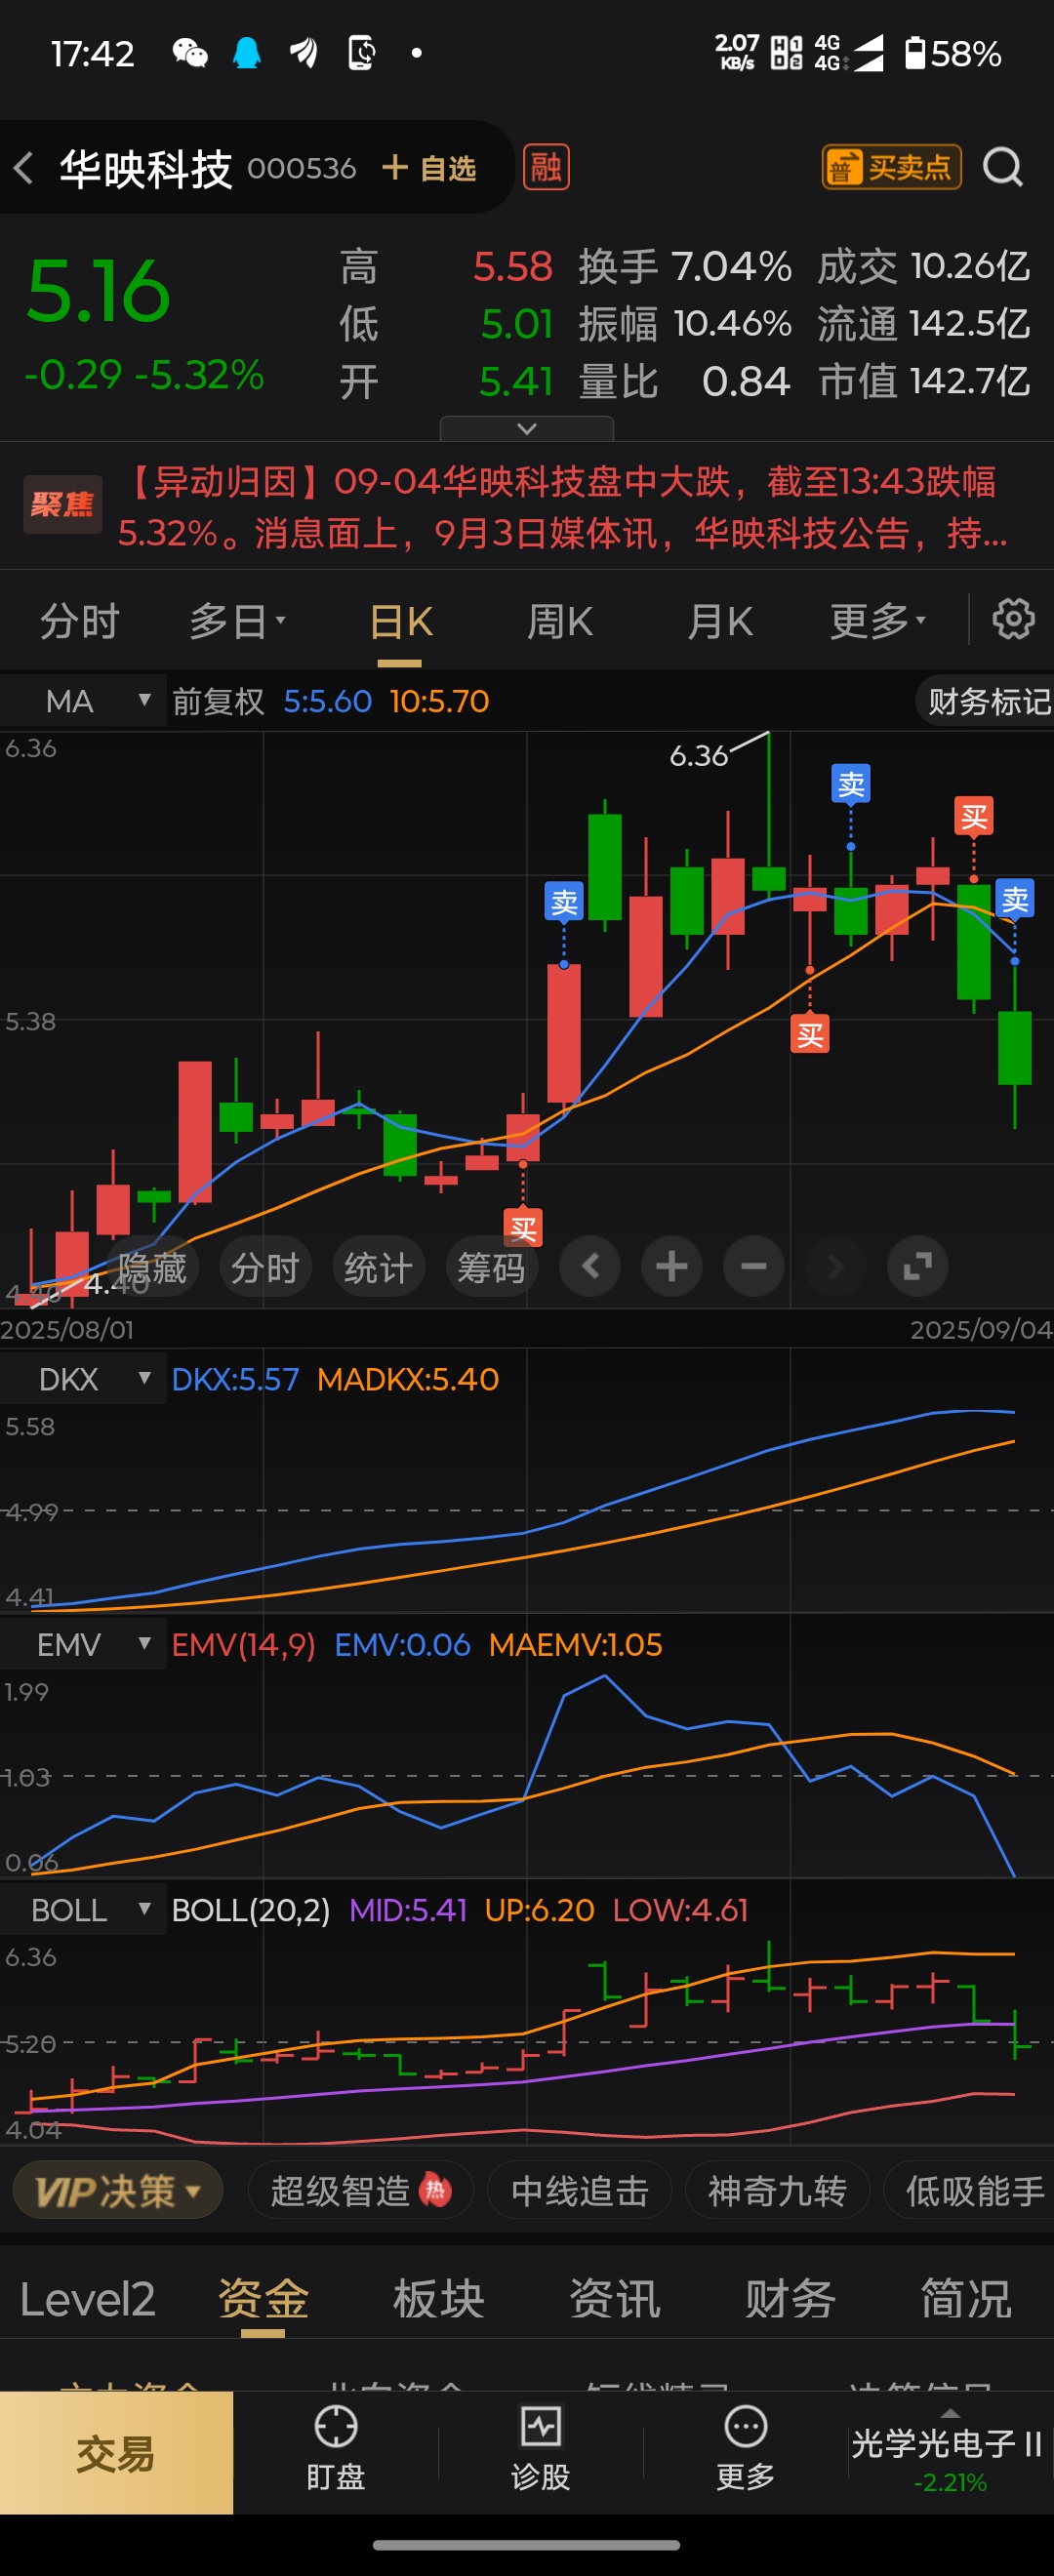
Task: Select the 周K tab
Action: pyautogui.click(x=560, y=622)
